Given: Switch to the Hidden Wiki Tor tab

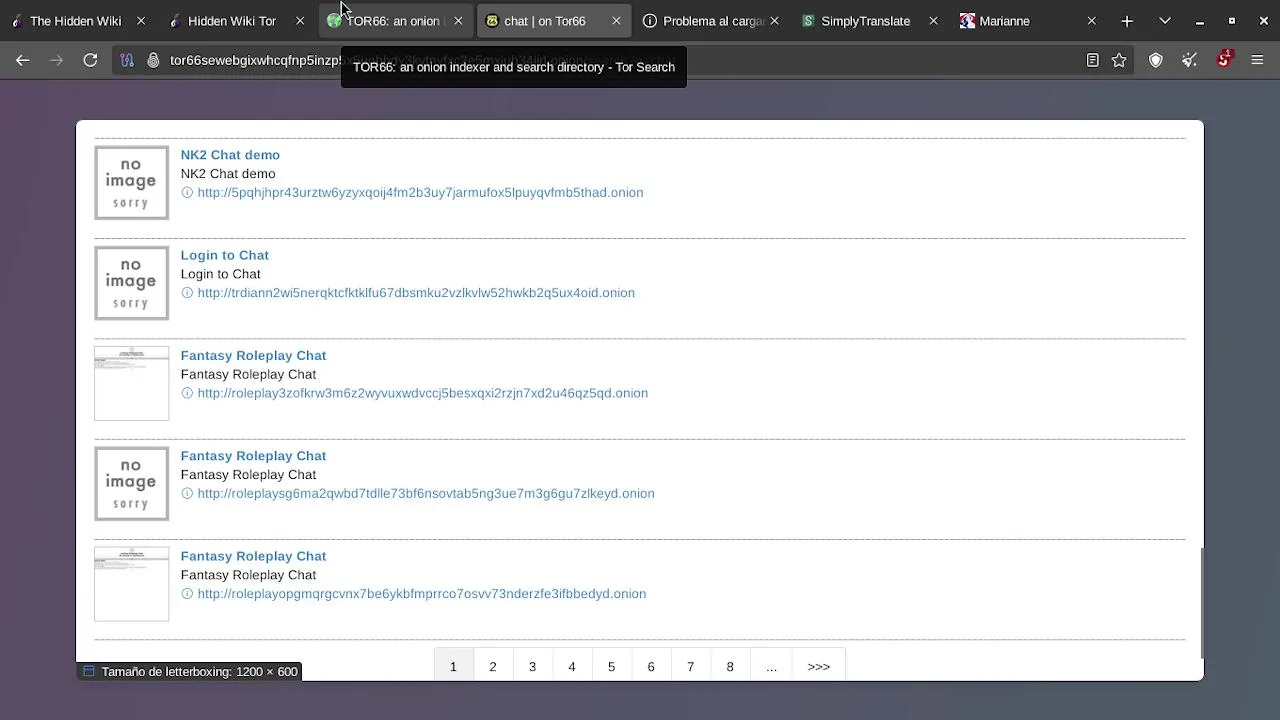Looking at the screenshot, I should (231, 21).
